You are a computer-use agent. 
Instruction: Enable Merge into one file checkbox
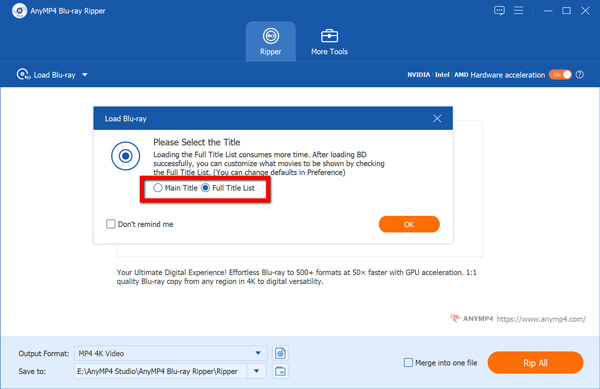(408, 362)
